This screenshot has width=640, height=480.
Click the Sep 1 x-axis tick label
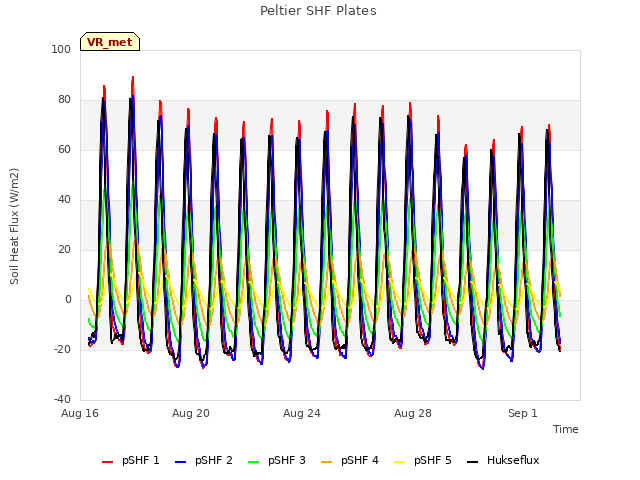(522, 413)
